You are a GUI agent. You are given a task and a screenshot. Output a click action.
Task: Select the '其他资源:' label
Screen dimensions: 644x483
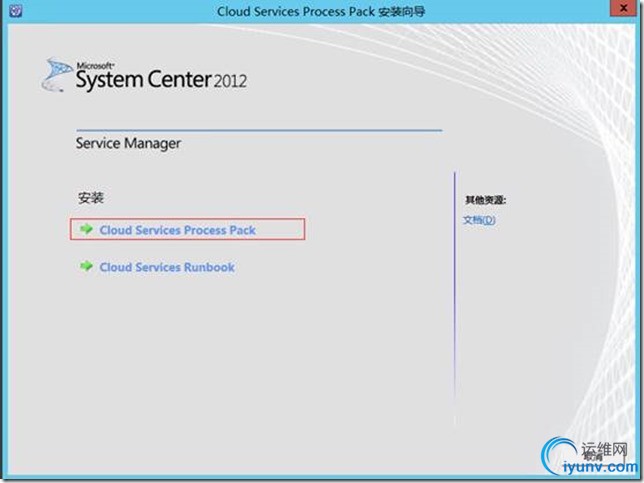(x=485, y=200)
